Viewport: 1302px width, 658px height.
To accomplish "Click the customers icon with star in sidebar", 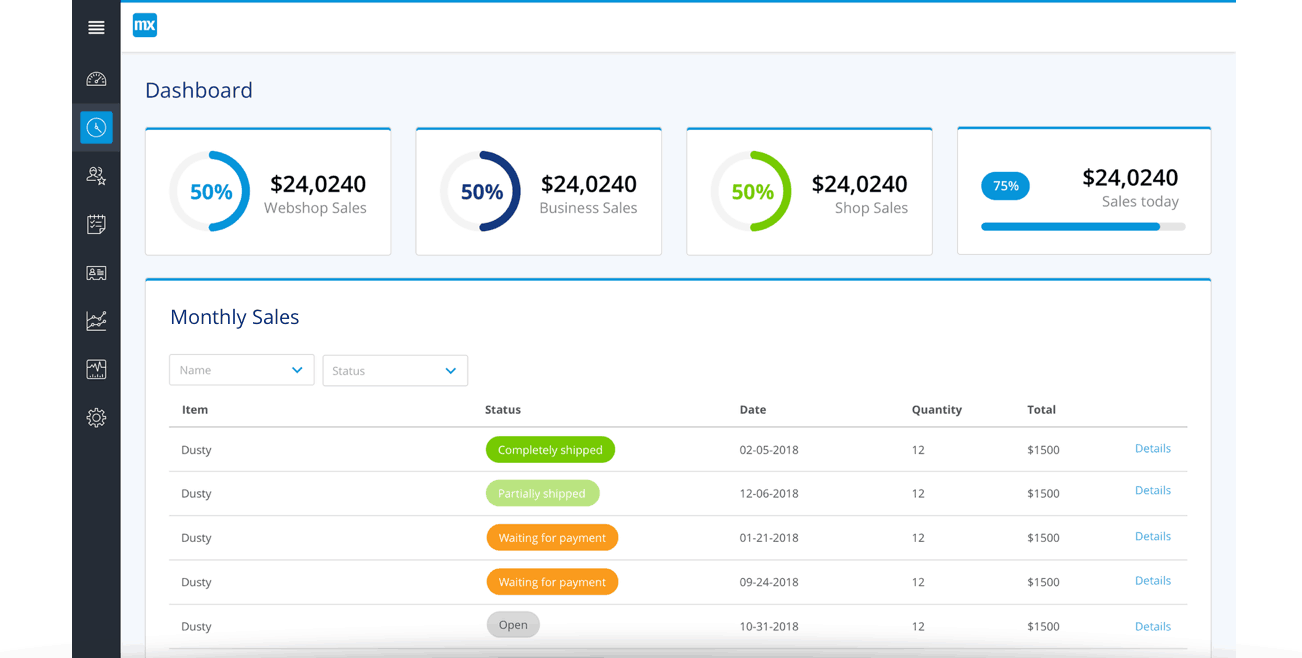I will 96,175.
